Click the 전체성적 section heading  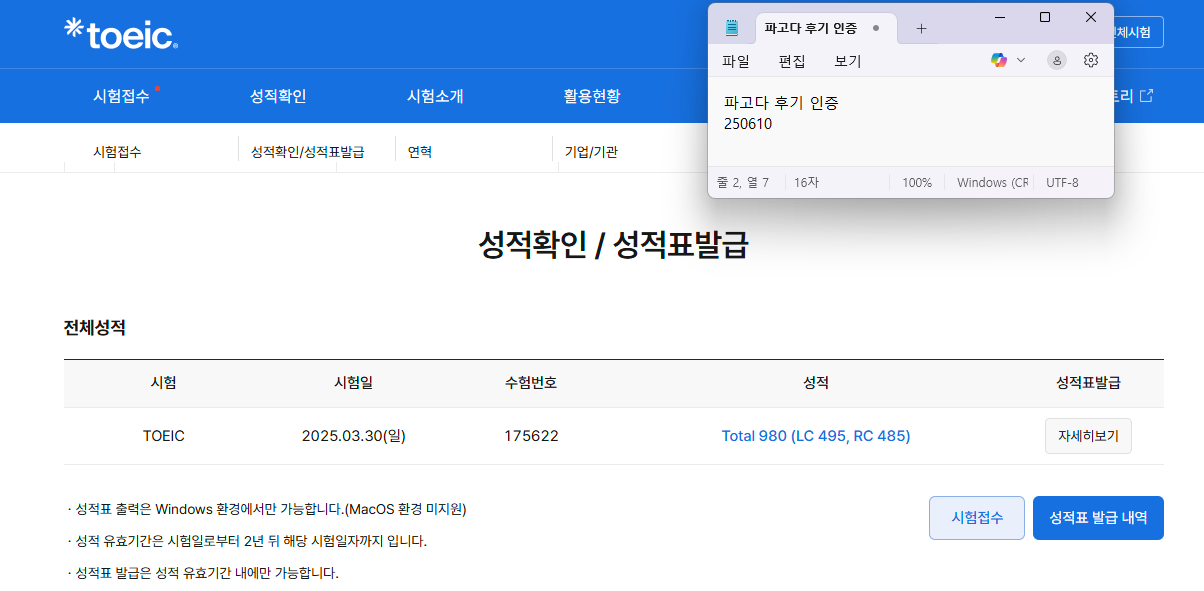pyautogui.click(x=95, y=327)
